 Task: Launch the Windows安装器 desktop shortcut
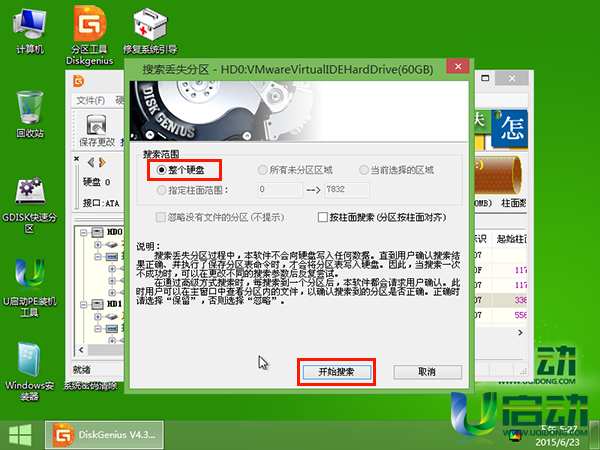click(29, 371)
